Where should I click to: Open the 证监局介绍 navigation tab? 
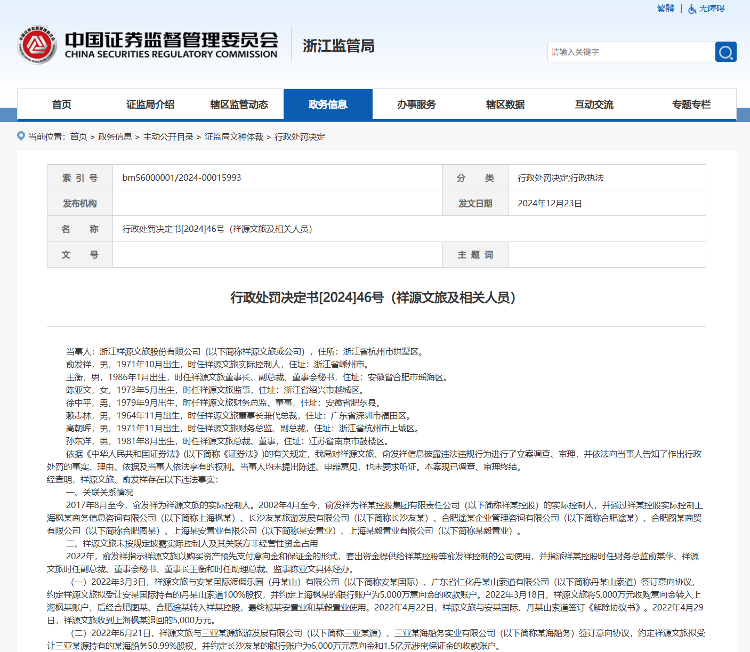(150, 104)
